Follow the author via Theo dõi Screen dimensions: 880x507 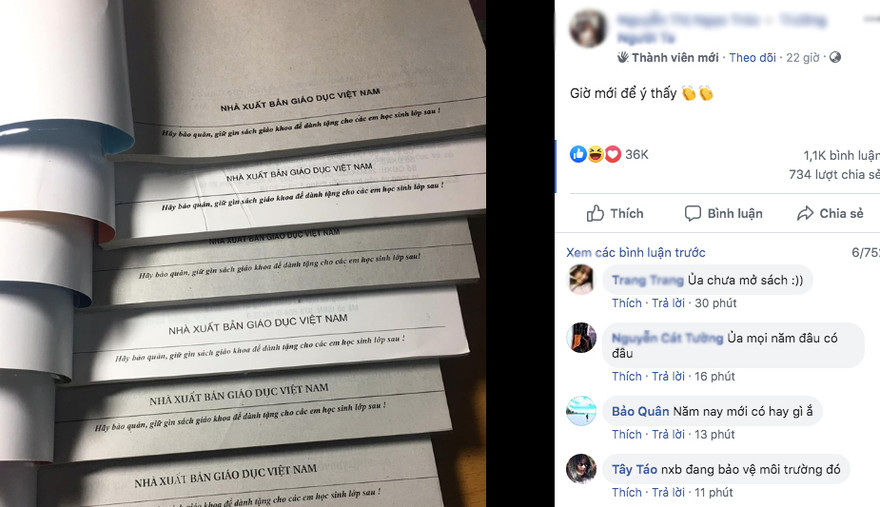point(752,57)
